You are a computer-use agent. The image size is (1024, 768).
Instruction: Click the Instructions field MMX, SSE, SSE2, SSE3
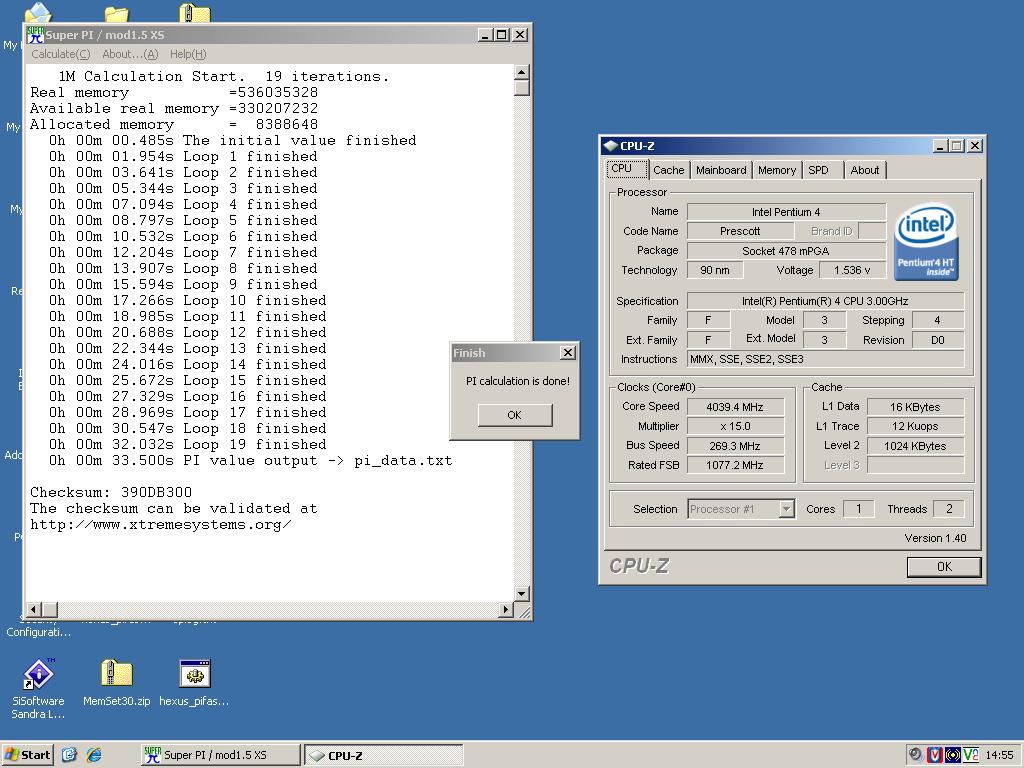pos(825,359)
